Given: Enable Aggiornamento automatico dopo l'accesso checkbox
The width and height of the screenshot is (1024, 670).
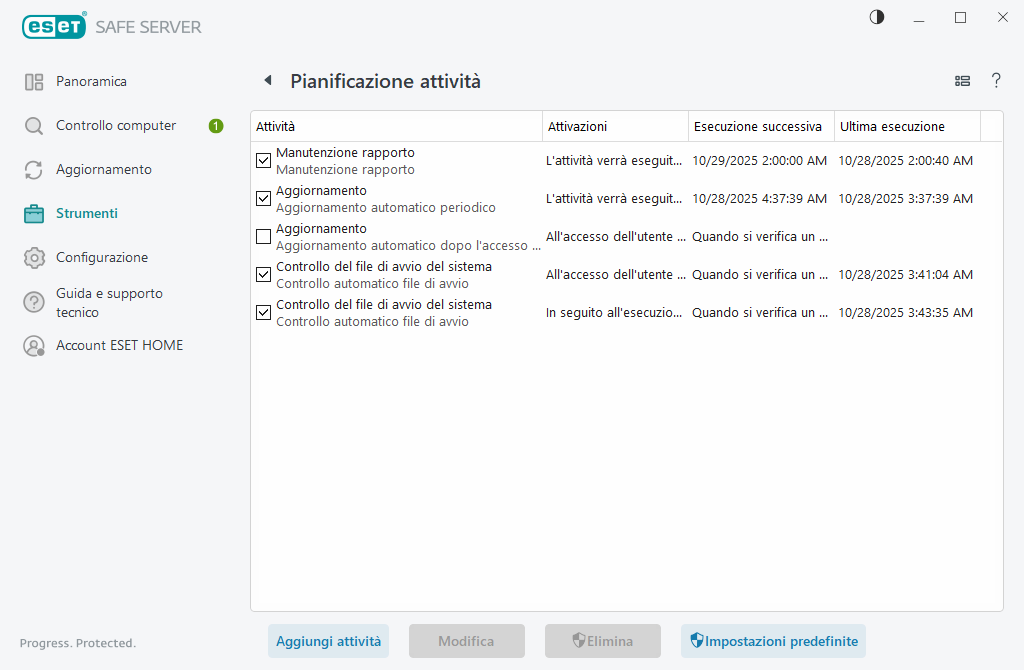Looking at the screenshot, I should click(264, 237).
